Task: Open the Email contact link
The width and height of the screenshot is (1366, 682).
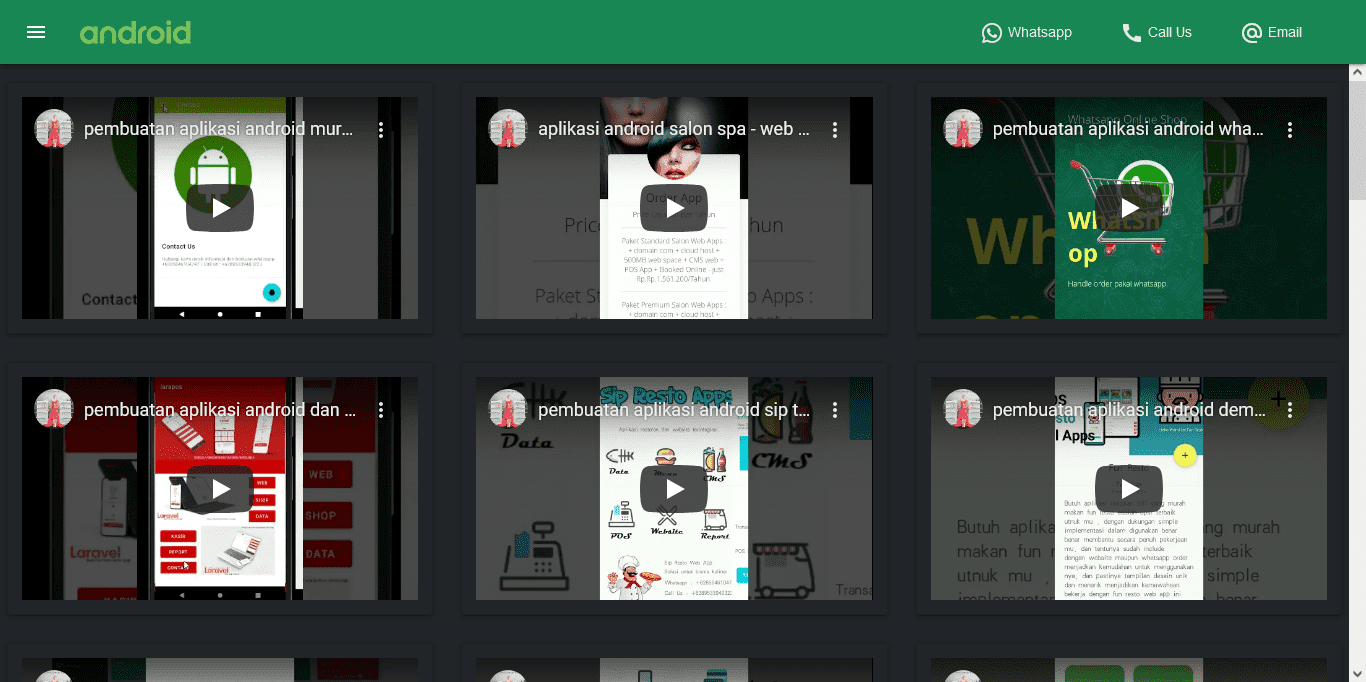Action: point(1272,32)
